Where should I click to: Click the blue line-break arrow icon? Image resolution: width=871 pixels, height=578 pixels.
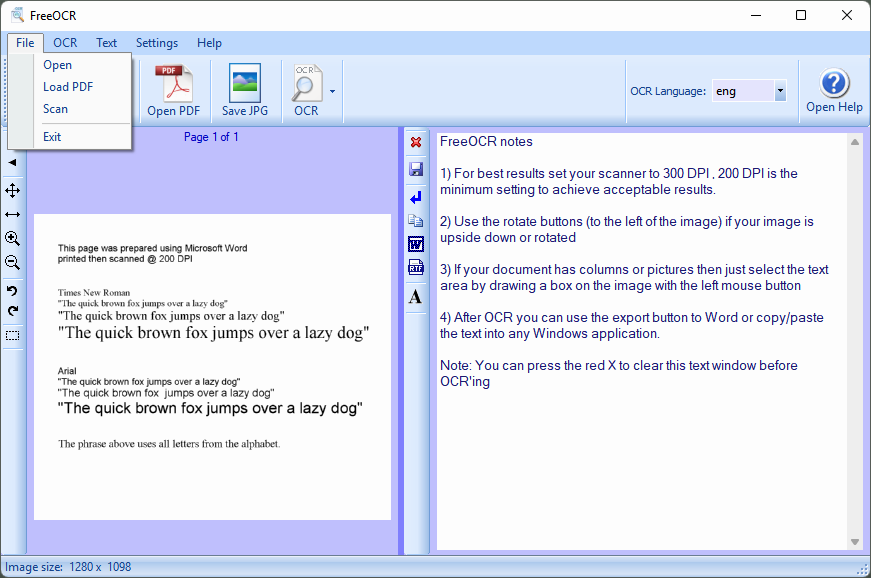coord(416,197)
